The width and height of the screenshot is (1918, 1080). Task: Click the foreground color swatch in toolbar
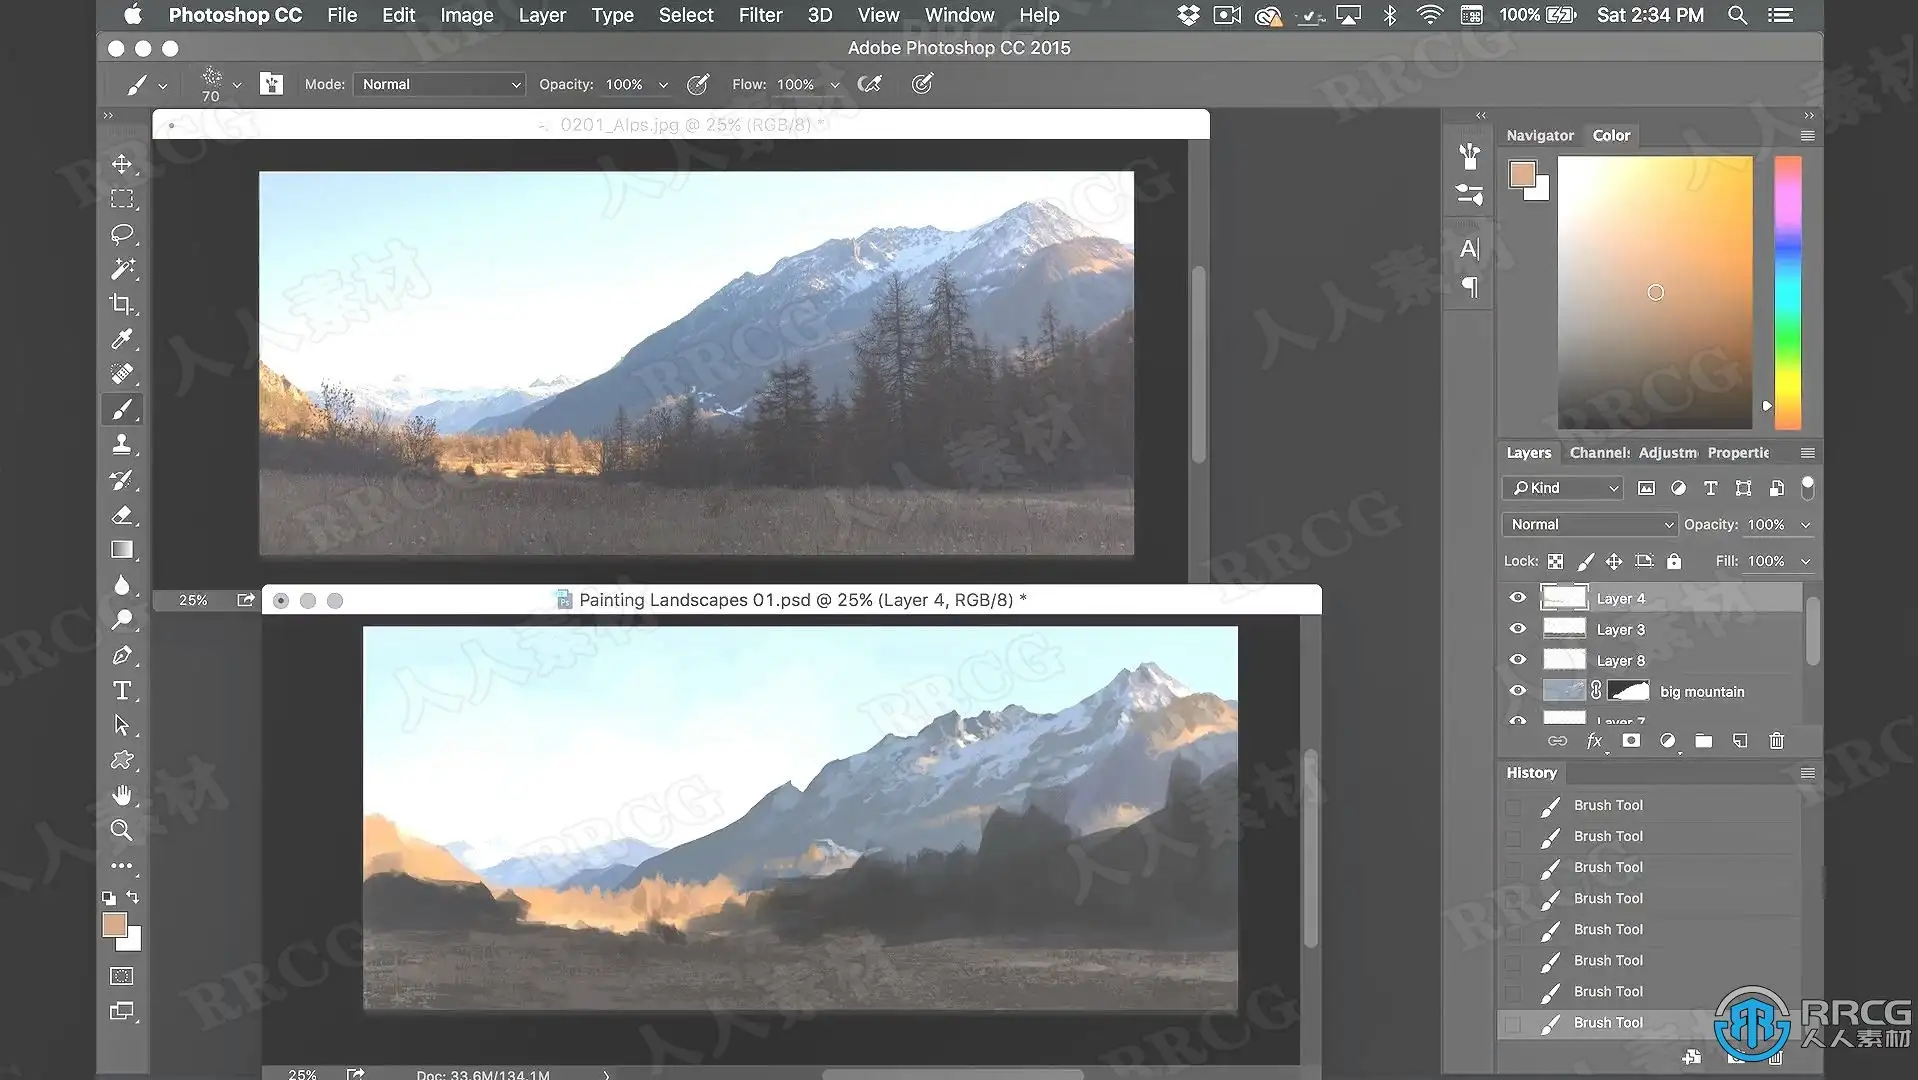(x=114, y=926)
